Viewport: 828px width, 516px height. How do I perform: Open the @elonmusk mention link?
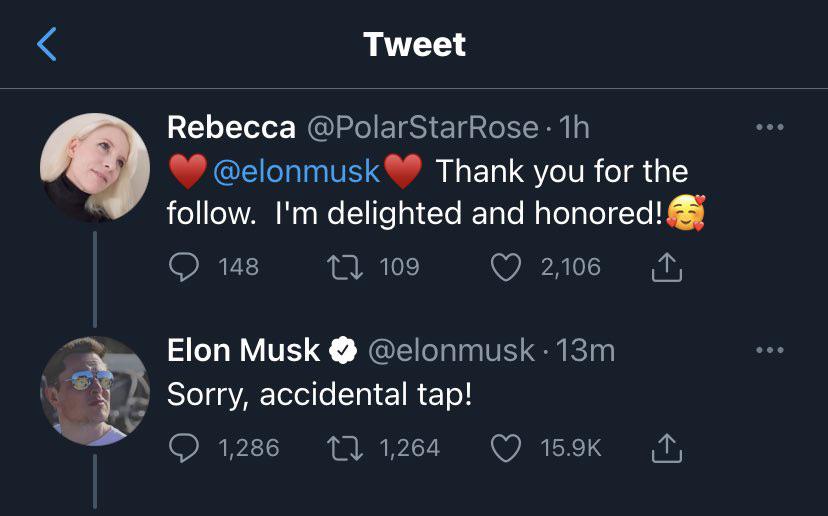(x=297, y=171)
